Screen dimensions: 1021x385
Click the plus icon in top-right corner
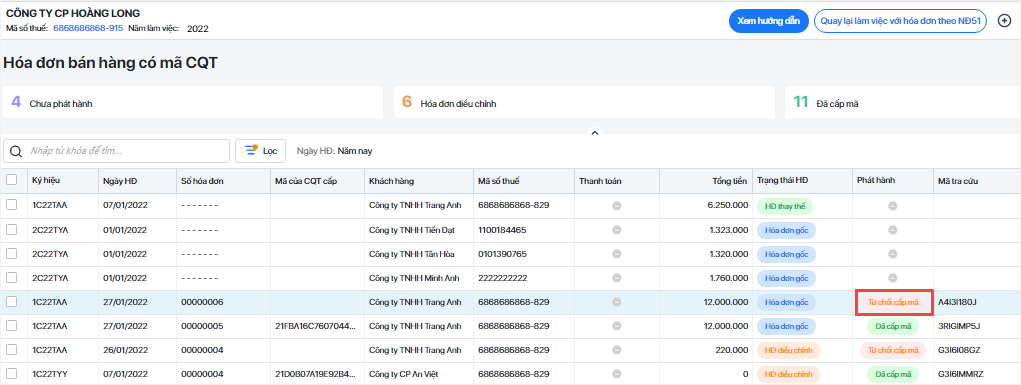[1004, 21]
